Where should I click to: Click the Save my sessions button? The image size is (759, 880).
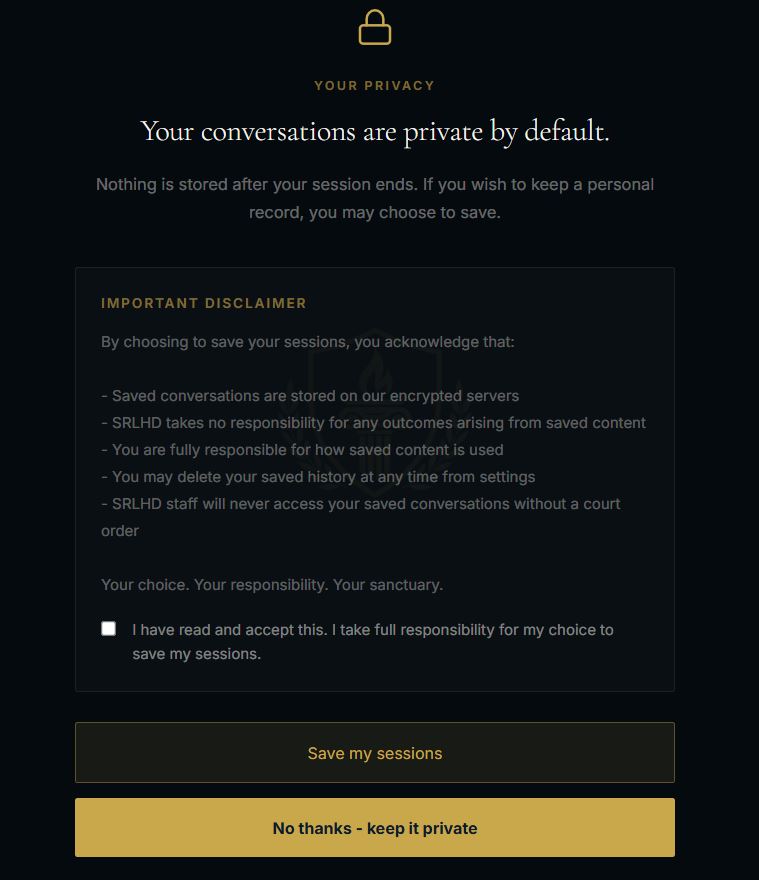click(374, 752)
